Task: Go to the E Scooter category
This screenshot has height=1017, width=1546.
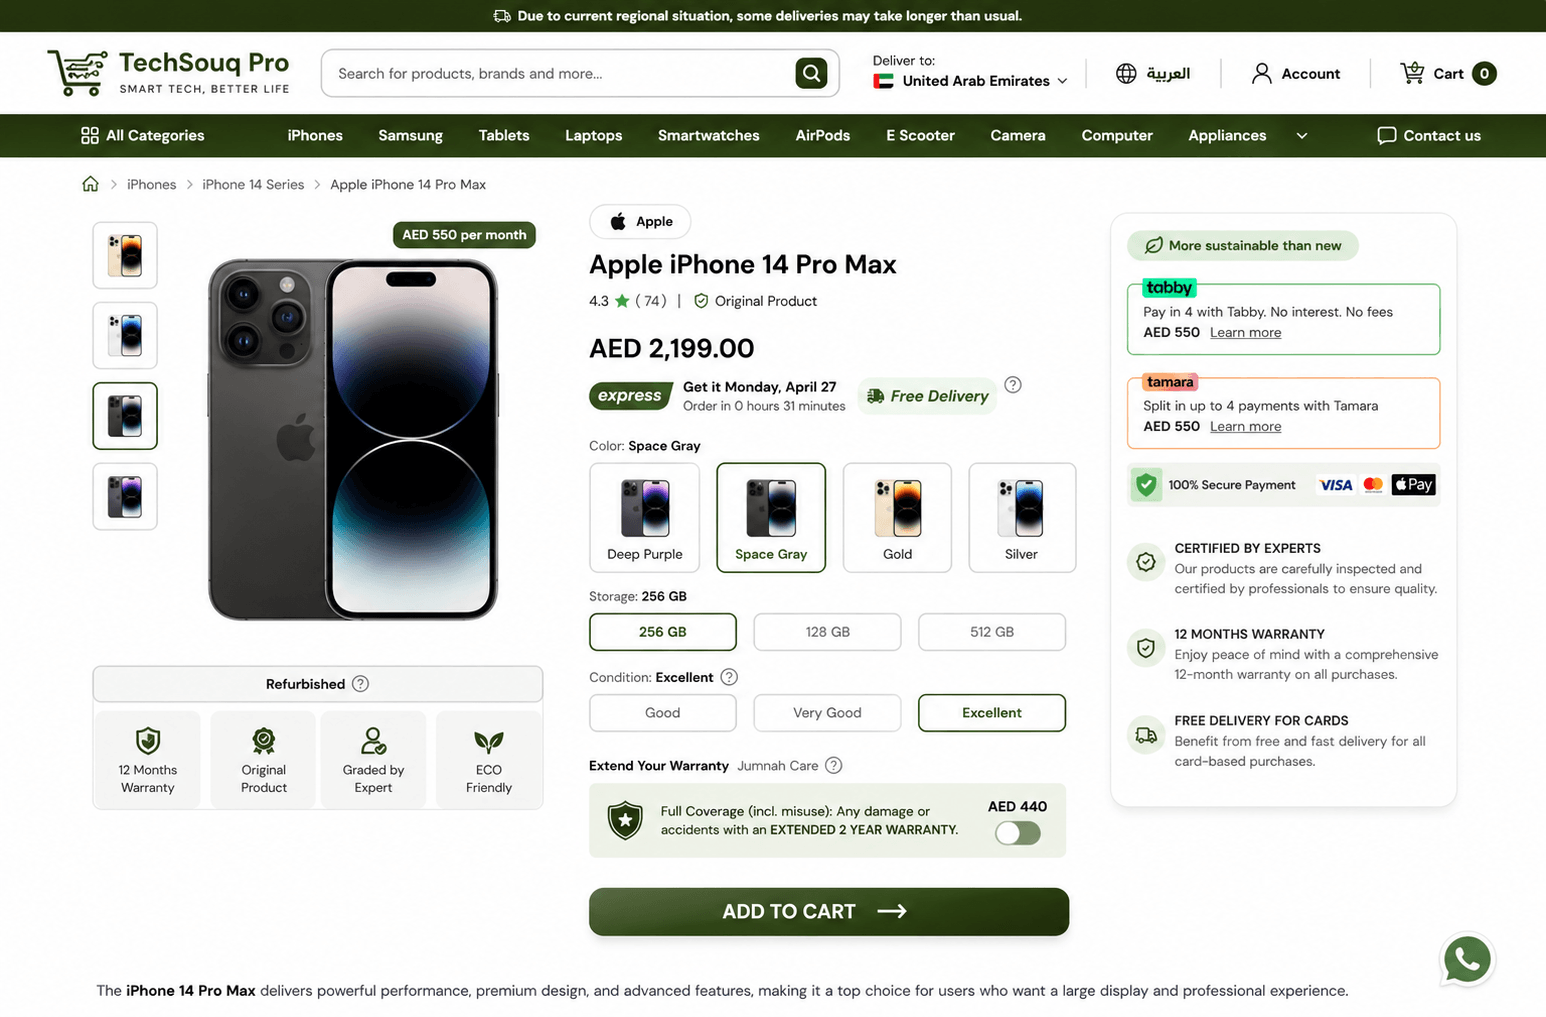Action: [920, 136]
